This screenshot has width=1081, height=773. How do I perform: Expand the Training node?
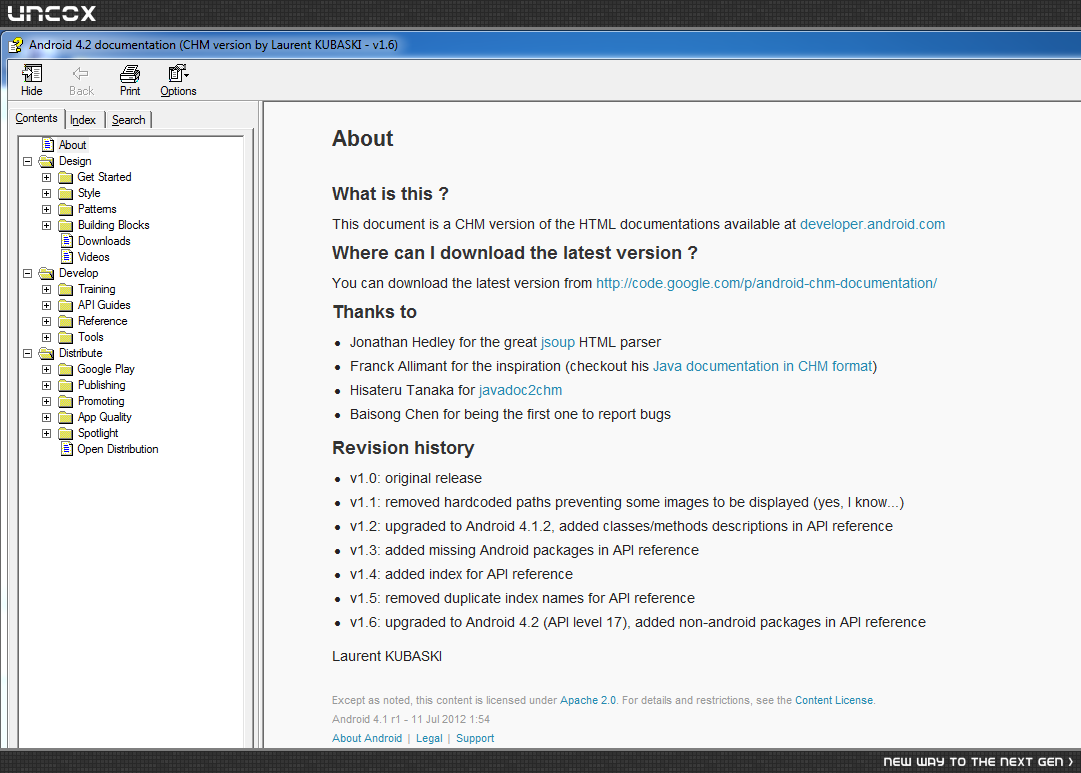[46, 290]
